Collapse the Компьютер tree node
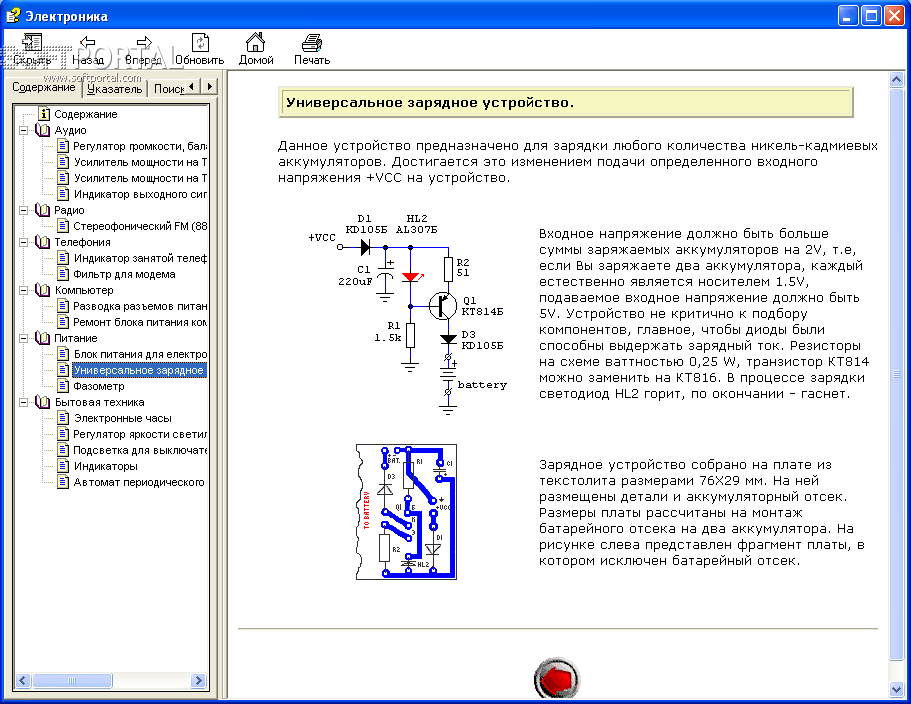 click(23, 290)
